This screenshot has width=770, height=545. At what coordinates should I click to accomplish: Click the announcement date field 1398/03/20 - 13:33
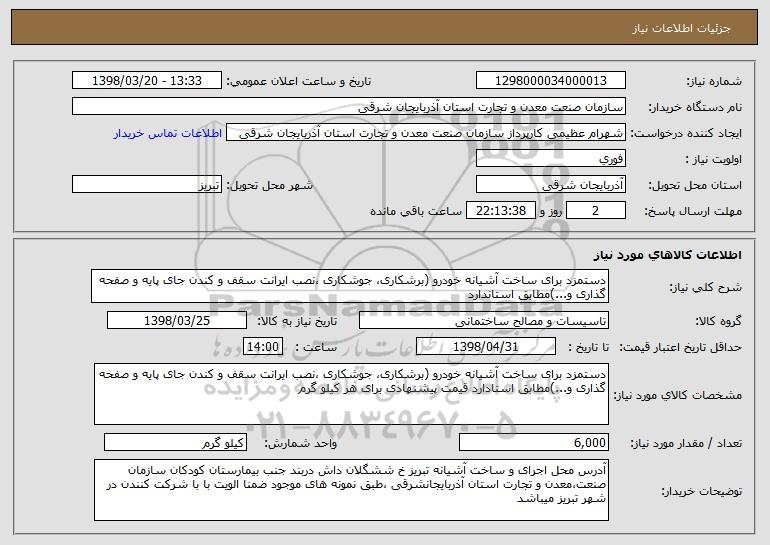pyautogui.click(x=147, y=80)
